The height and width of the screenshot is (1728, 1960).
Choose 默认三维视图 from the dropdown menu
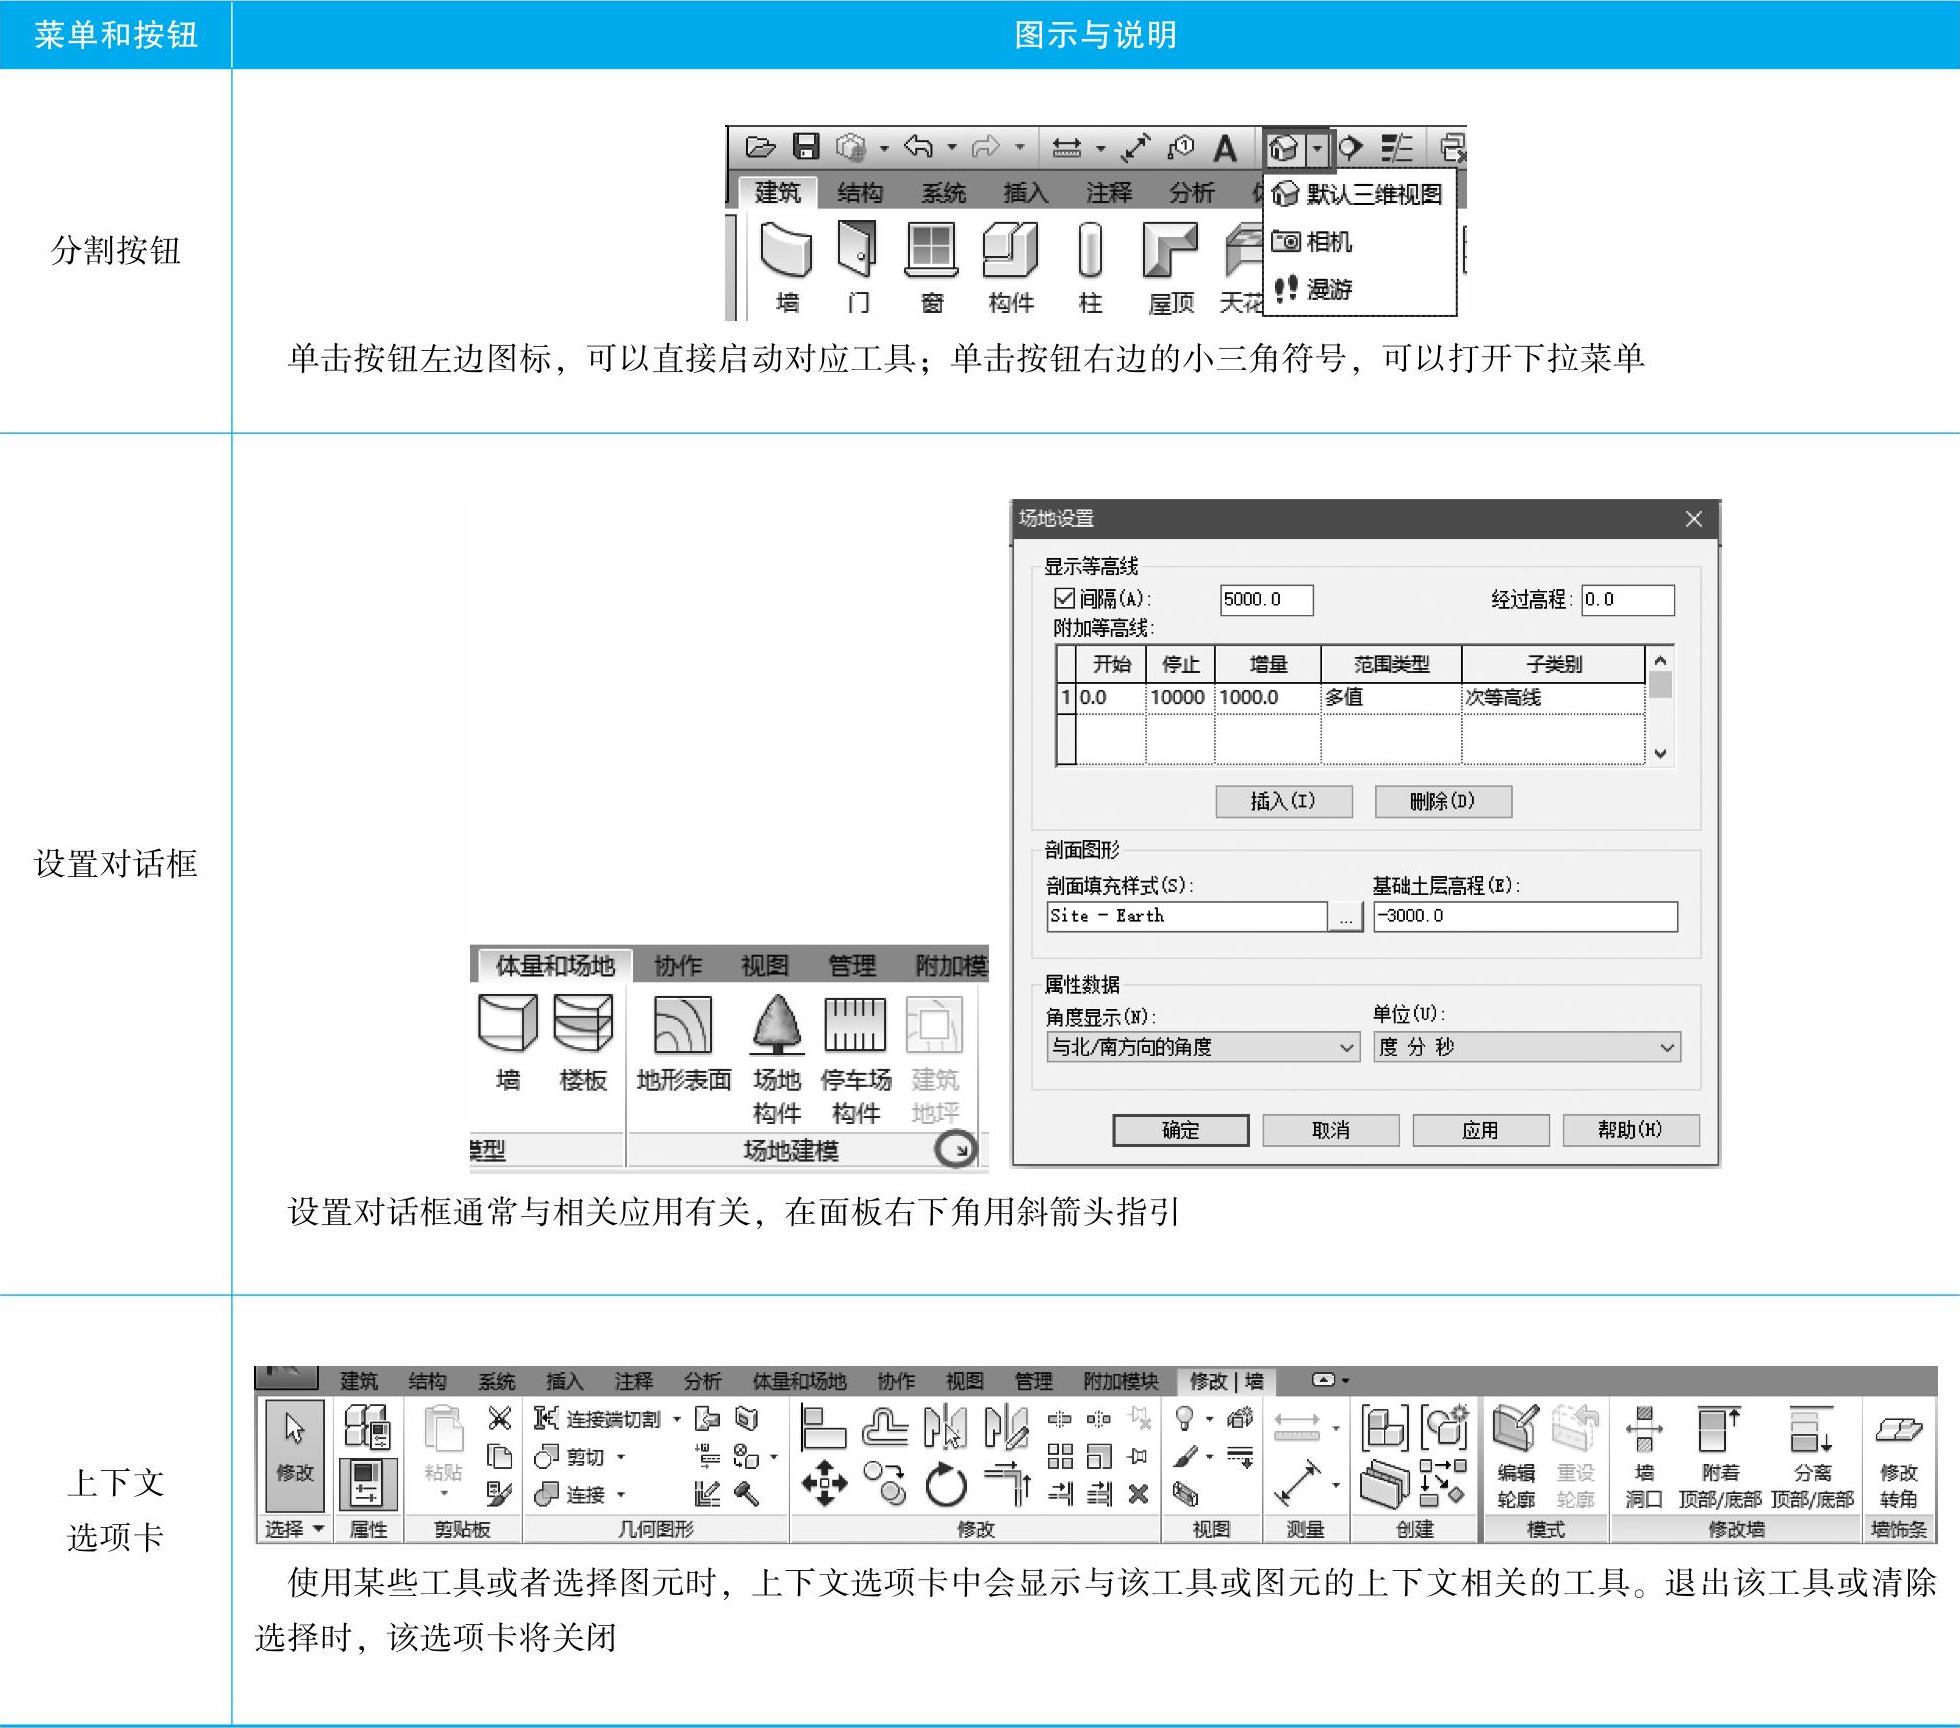[1360, 194]
